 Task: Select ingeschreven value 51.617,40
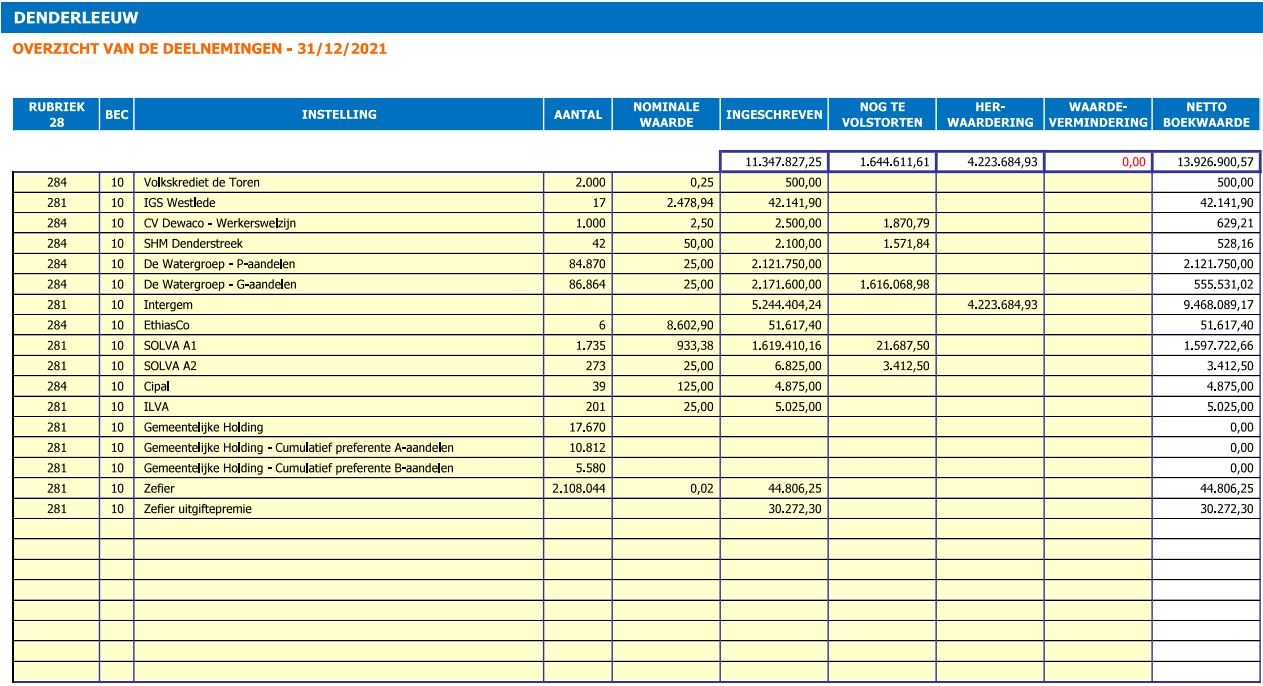[774, 325]
